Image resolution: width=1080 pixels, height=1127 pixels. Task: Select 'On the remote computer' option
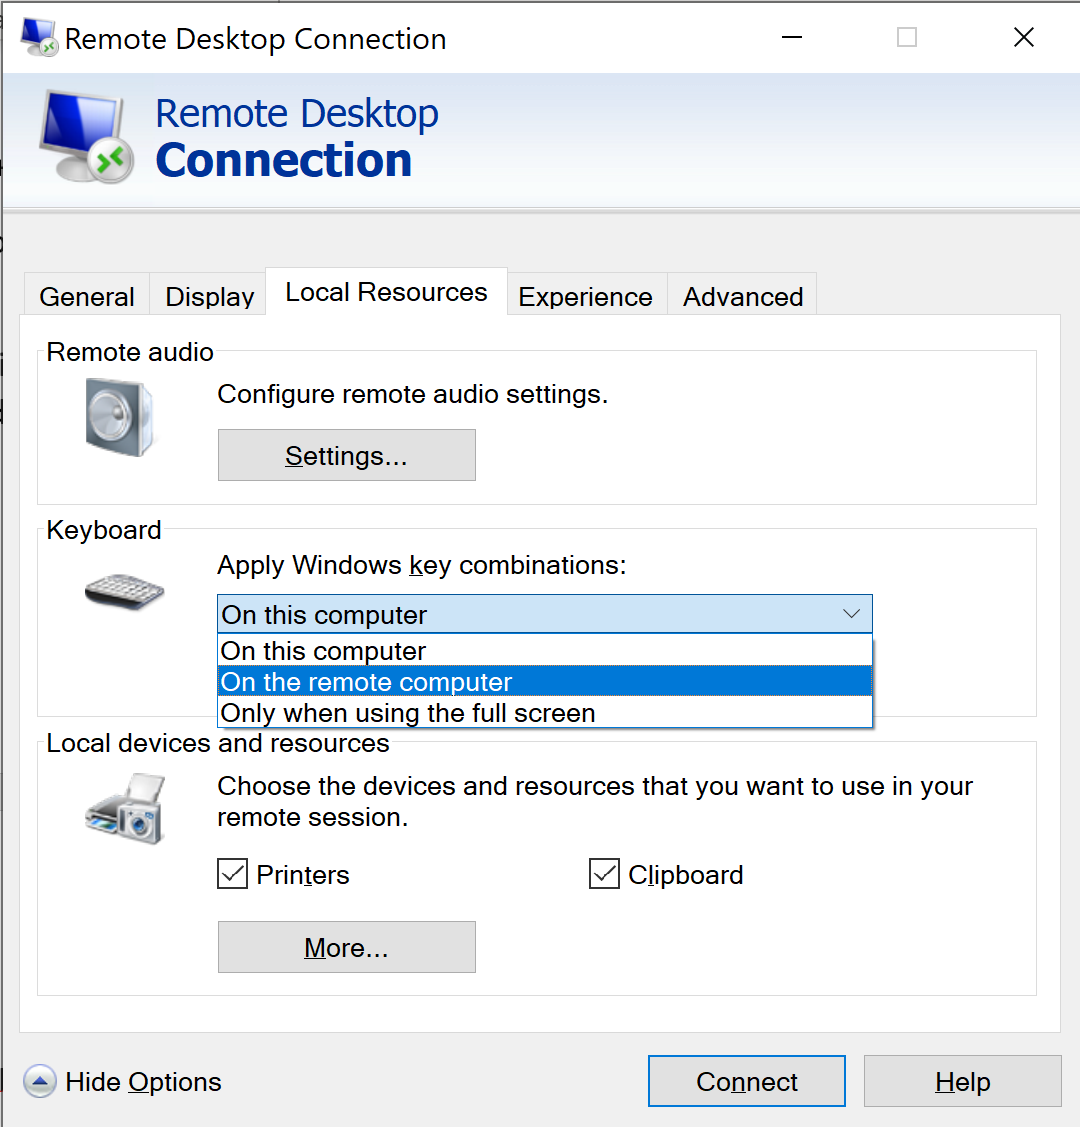pyautogui.click(x=545, y=681)
